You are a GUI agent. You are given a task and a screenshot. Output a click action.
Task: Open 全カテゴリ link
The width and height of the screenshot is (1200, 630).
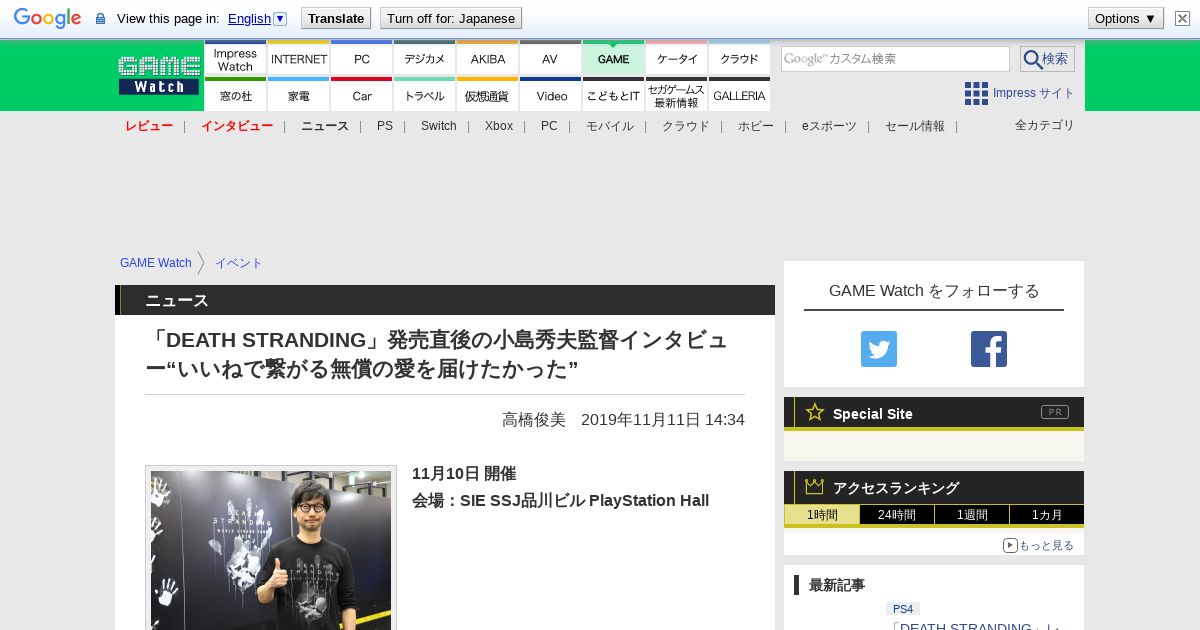[1045, 125]
